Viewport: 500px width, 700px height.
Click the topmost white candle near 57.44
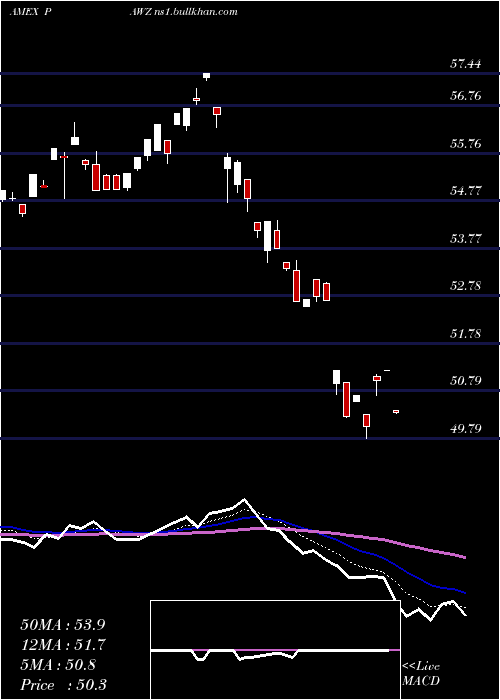(x=206, y=76)
